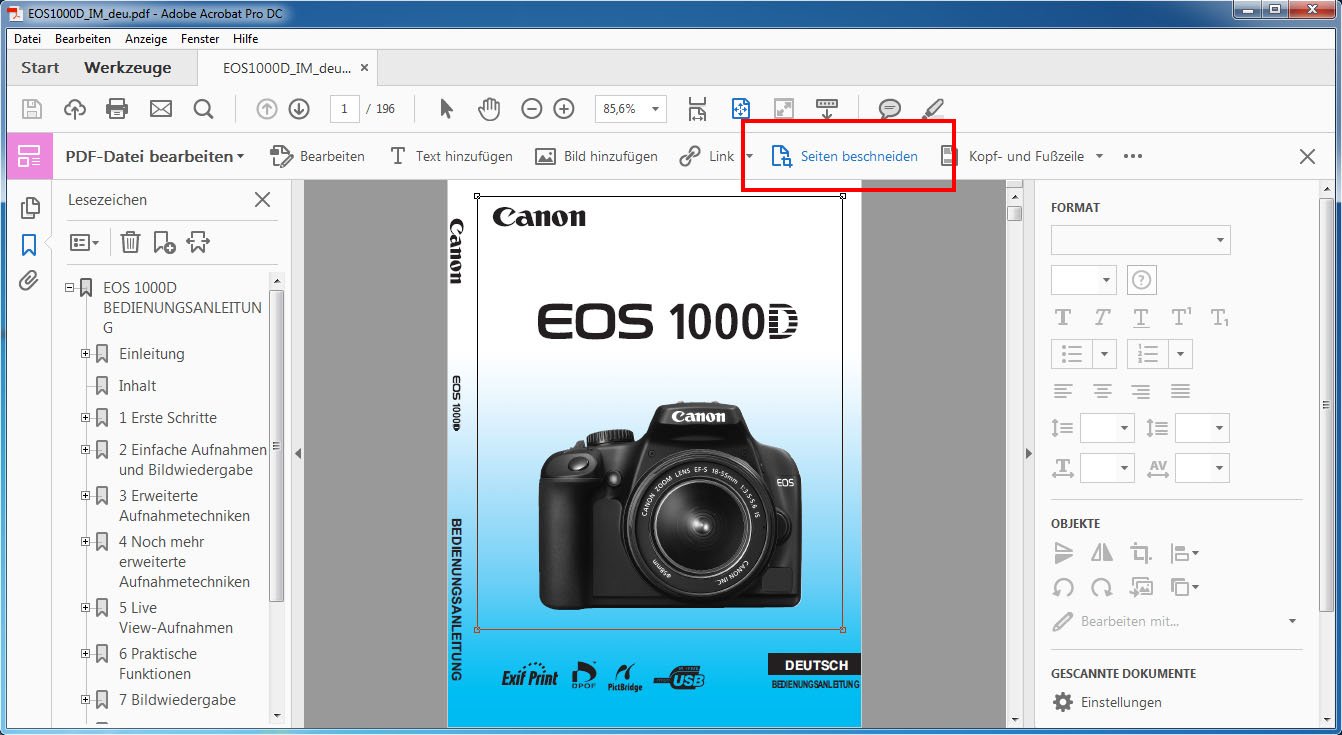Screen dimensions: 1342x735
Task: Expand the Einleitung bookmark
Action: point(86,354)
